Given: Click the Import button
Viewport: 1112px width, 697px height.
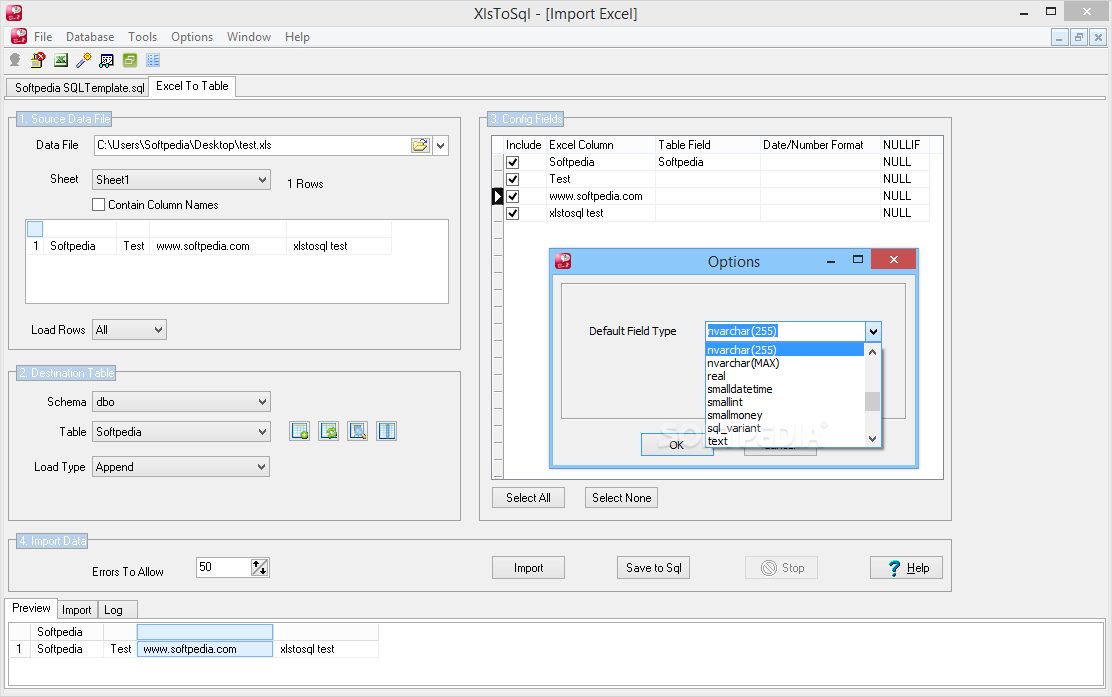Looking at the screenshot, I should click(528, 568).
